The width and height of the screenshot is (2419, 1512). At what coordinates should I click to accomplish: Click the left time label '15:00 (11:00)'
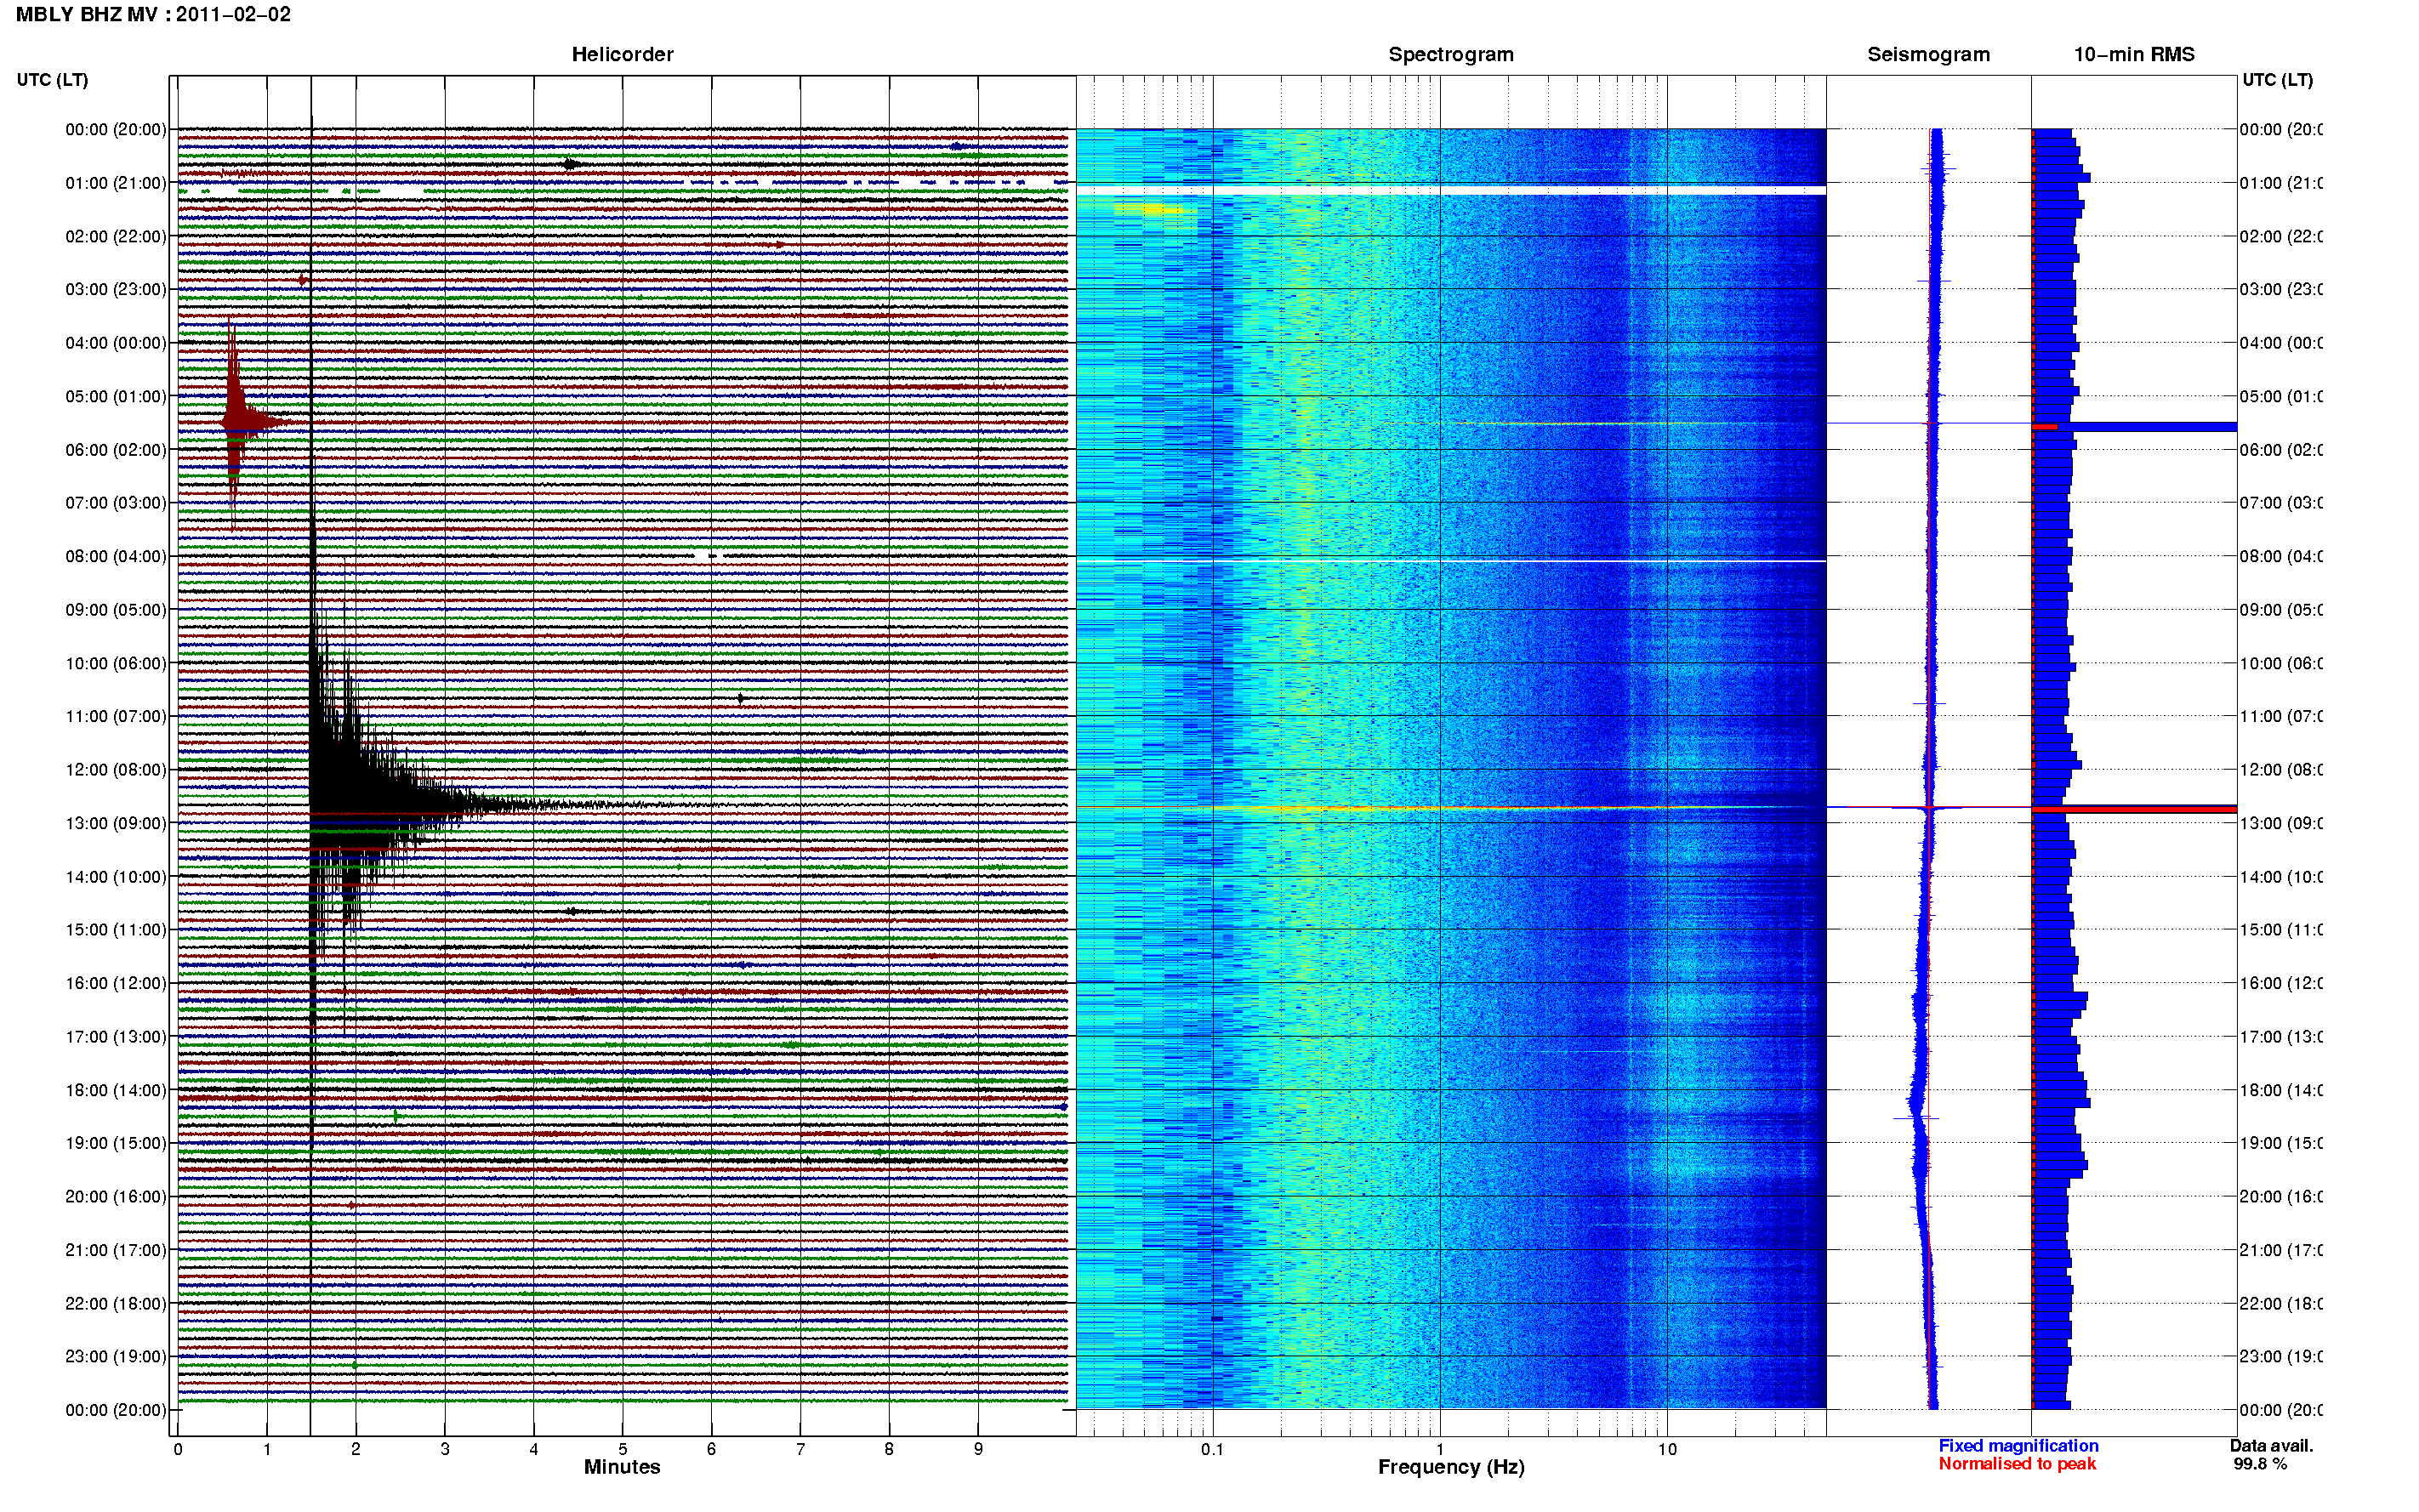pyautogui.click(x=116, y=929)
